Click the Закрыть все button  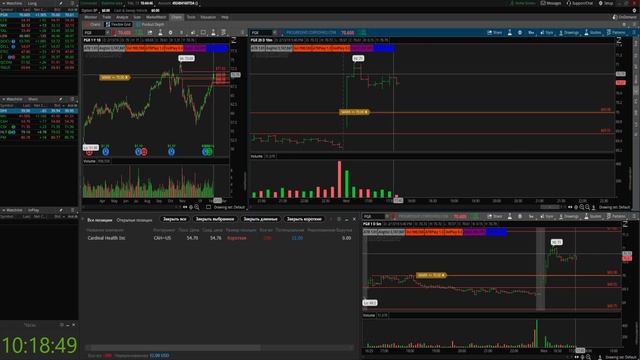175,219
